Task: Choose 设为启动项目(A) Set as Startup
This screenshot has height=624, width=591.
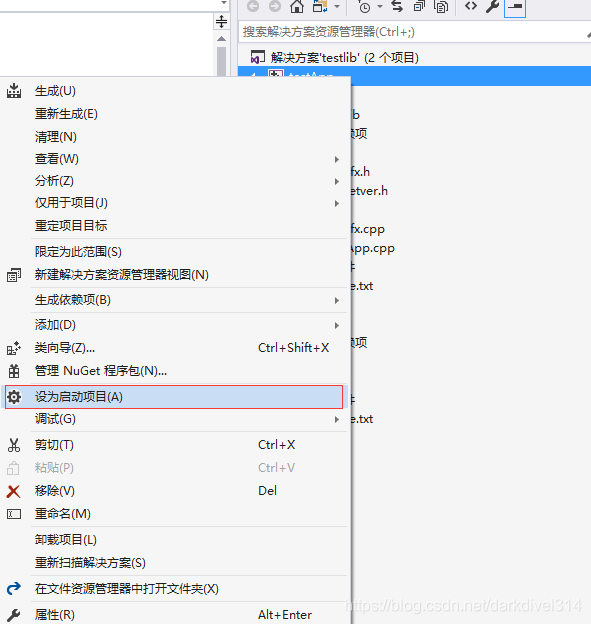Action: (x=174, y=397)
